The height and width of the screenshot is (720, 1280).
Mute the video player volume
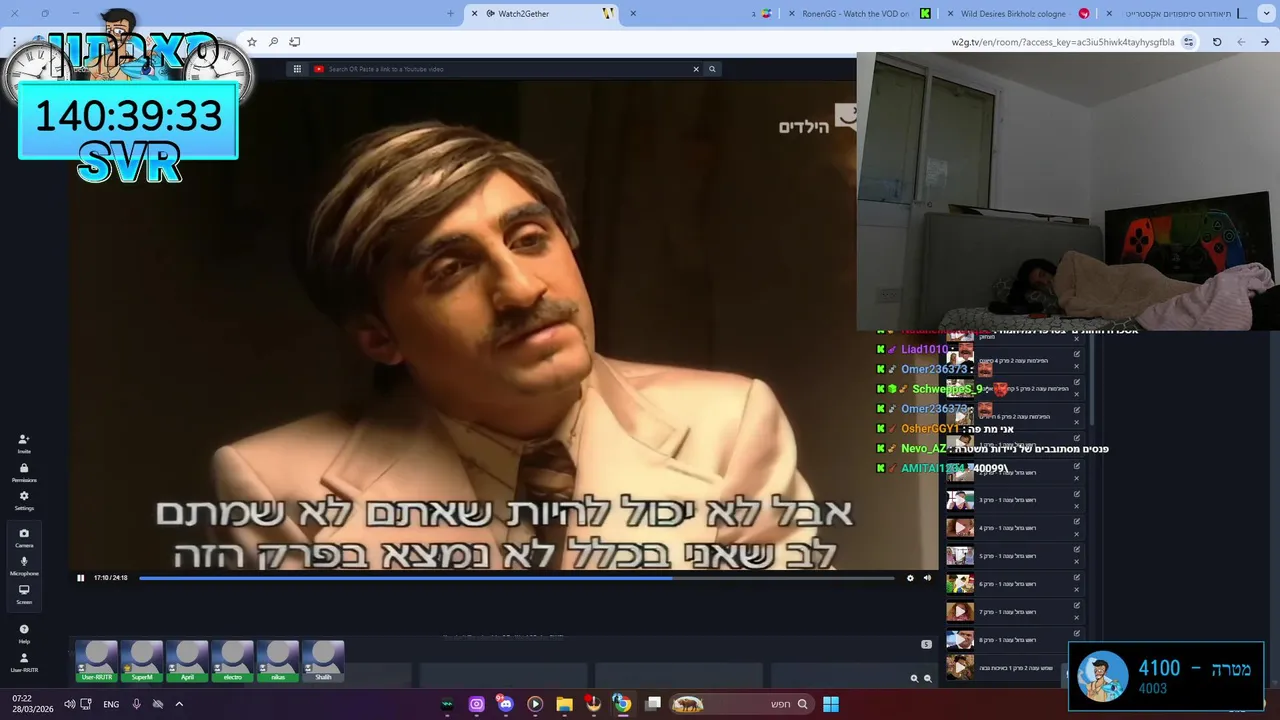click(927, 578)
